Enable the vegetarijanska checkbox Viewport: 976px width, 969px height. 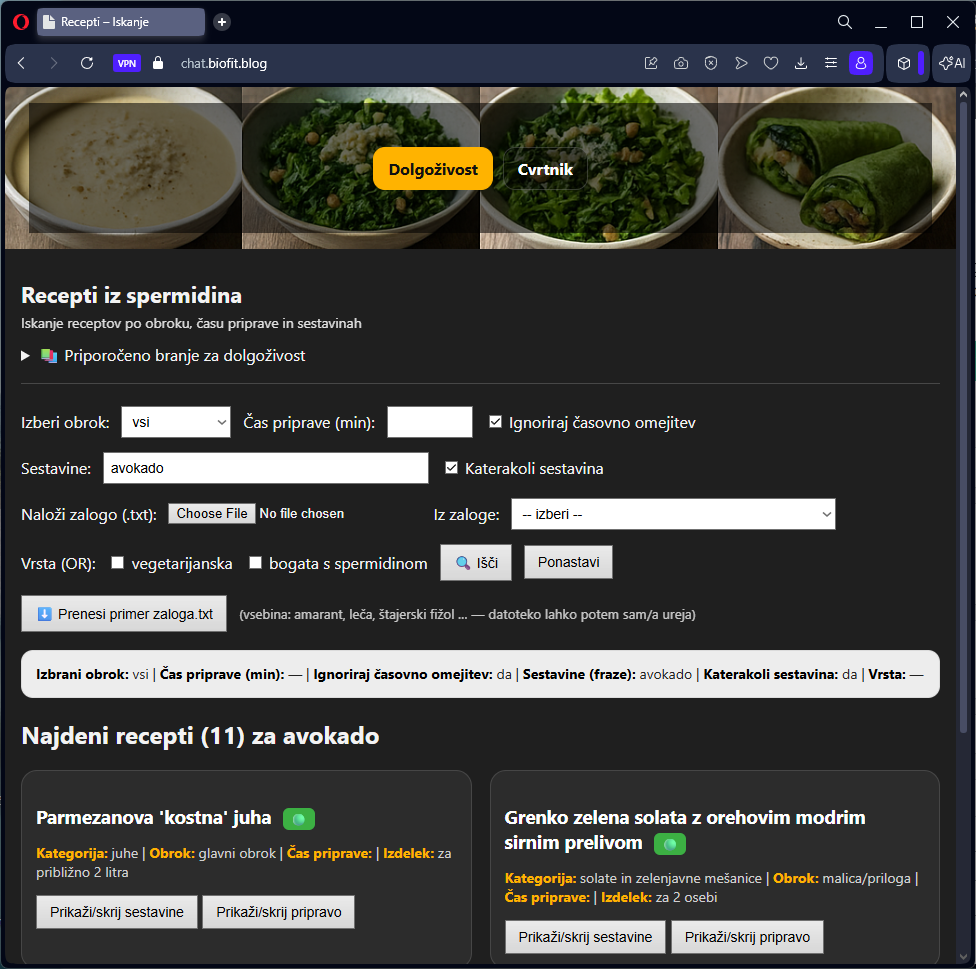click(x=117, y=563)
